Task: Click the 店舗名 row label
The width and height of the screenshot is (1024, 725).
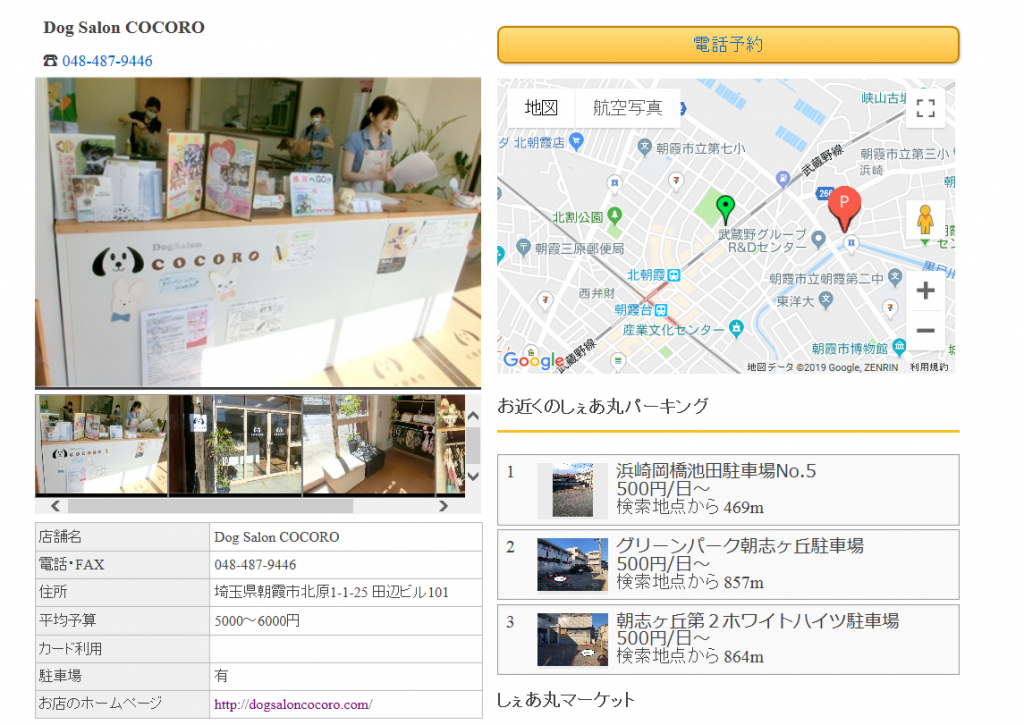Action: [x=122, y=537]
